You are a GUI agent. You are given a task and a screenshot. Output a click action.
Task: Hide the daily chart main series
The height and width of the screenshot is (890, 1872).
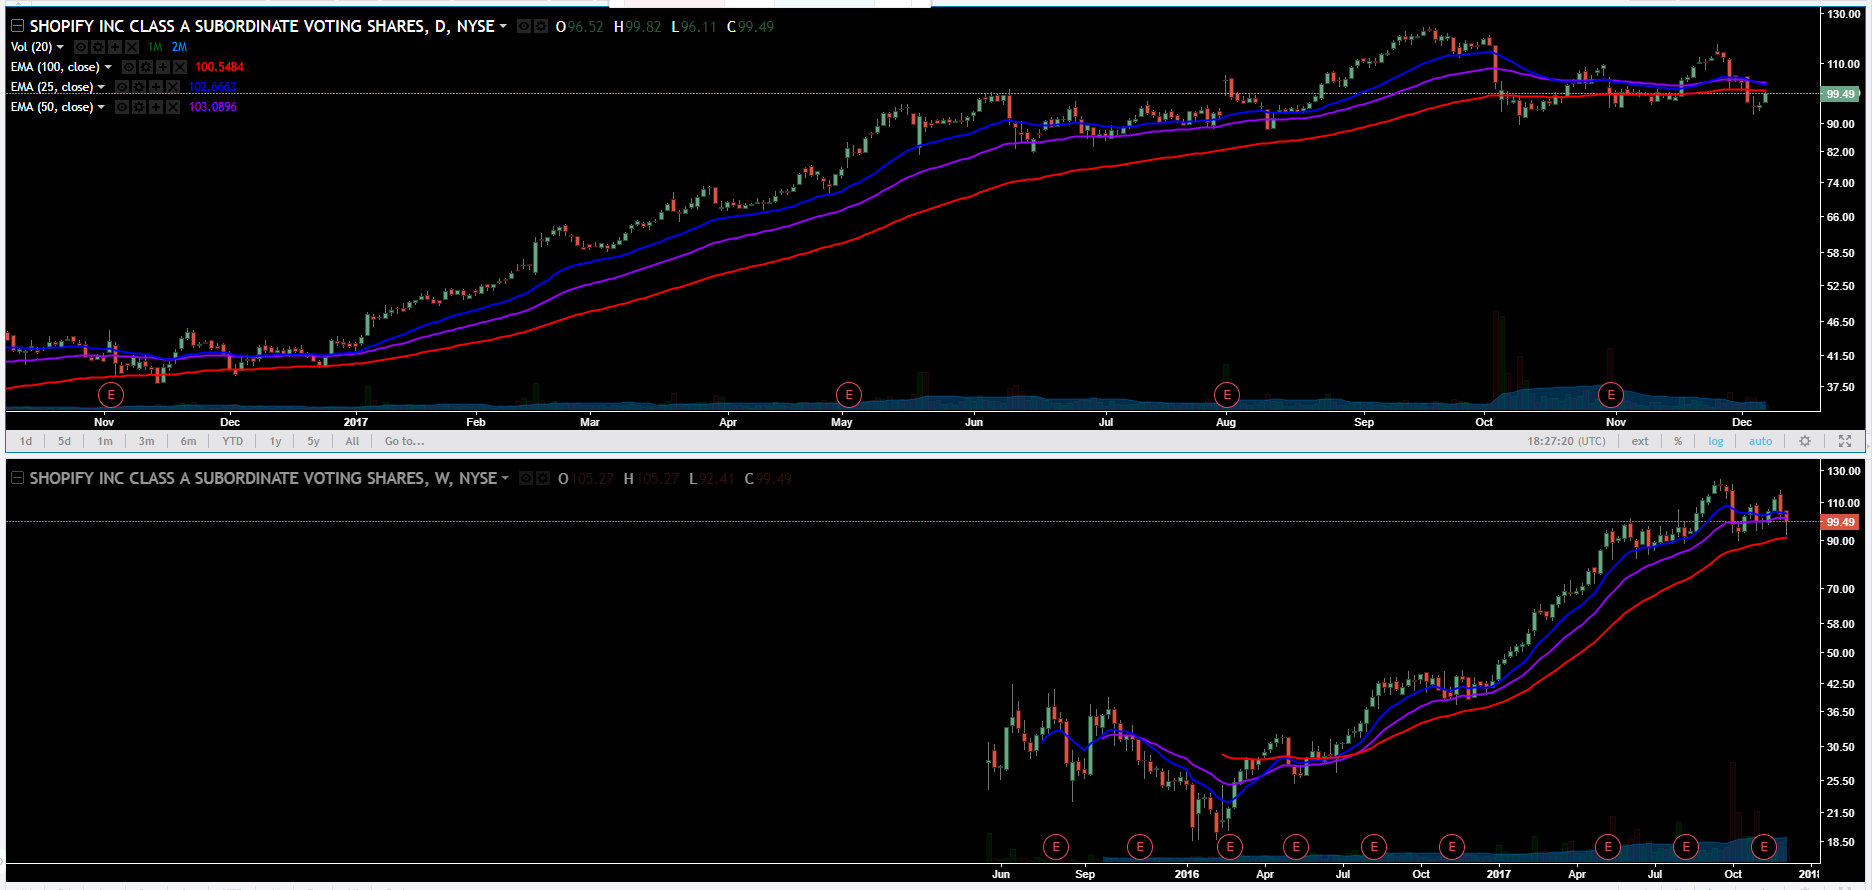[523, 26]
